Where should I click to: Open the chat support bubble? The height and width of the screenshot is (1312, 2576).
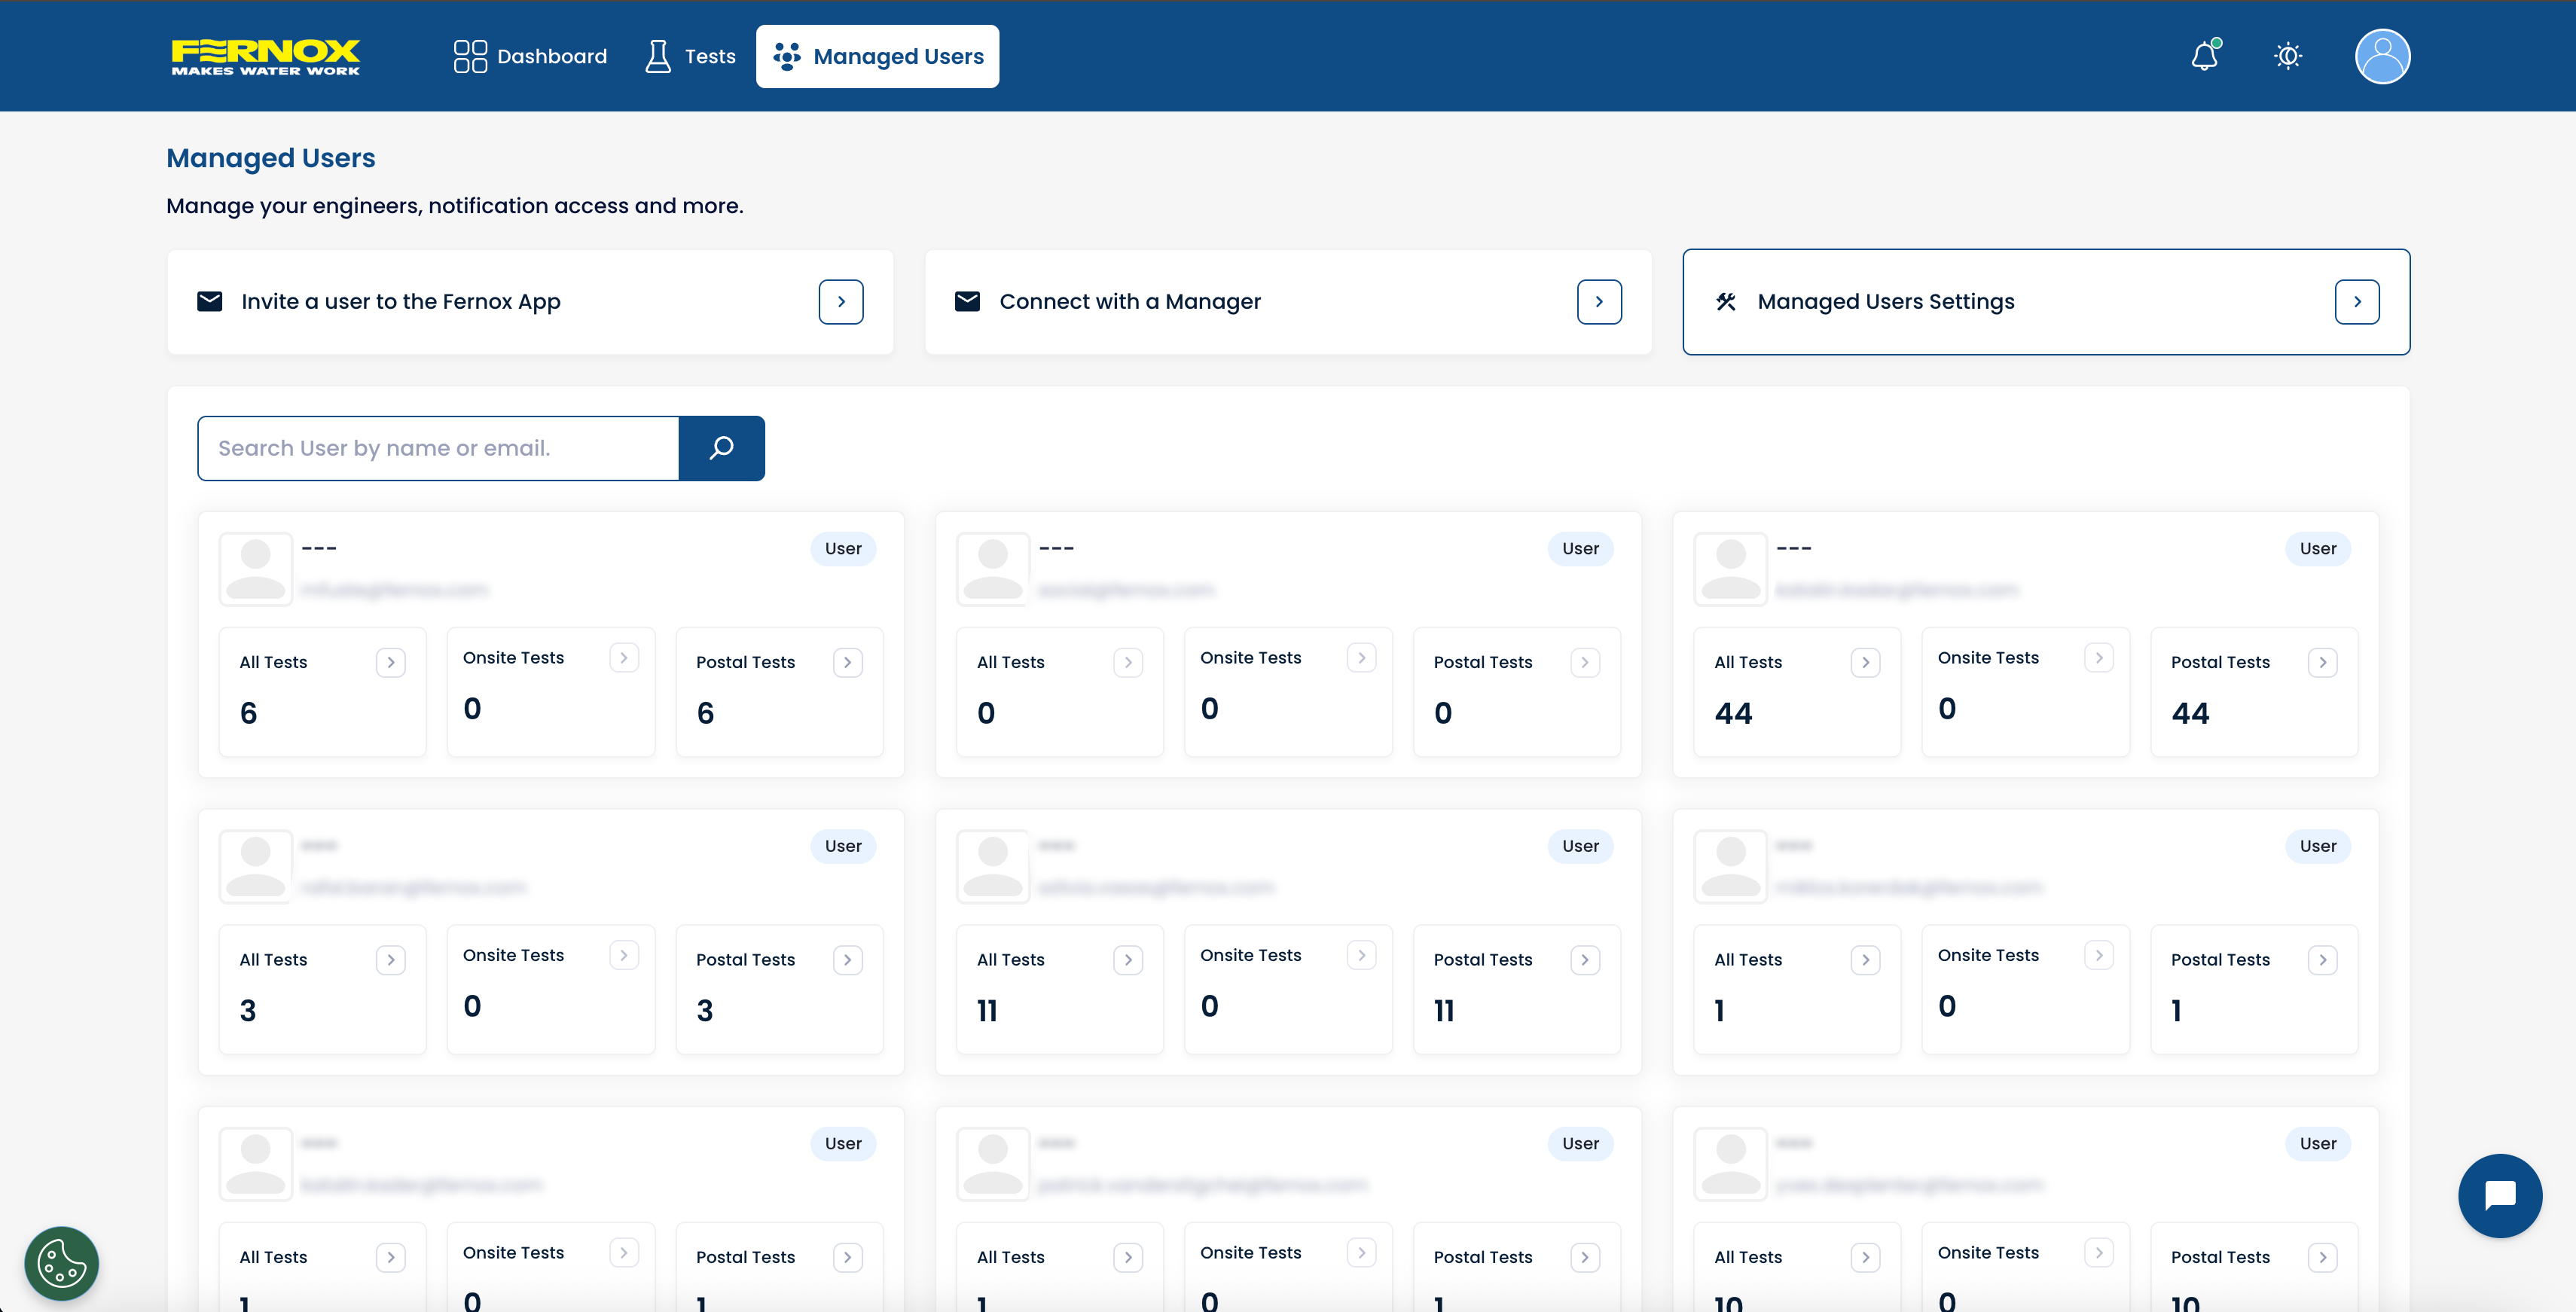coord(2499,1195)
